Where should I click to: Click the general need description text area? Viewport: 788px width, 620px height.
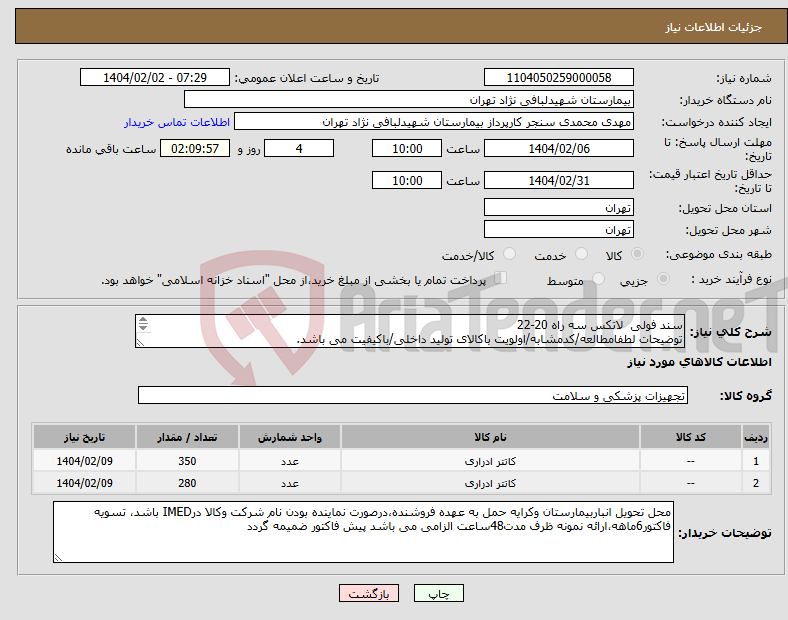(x=410, y=331)
